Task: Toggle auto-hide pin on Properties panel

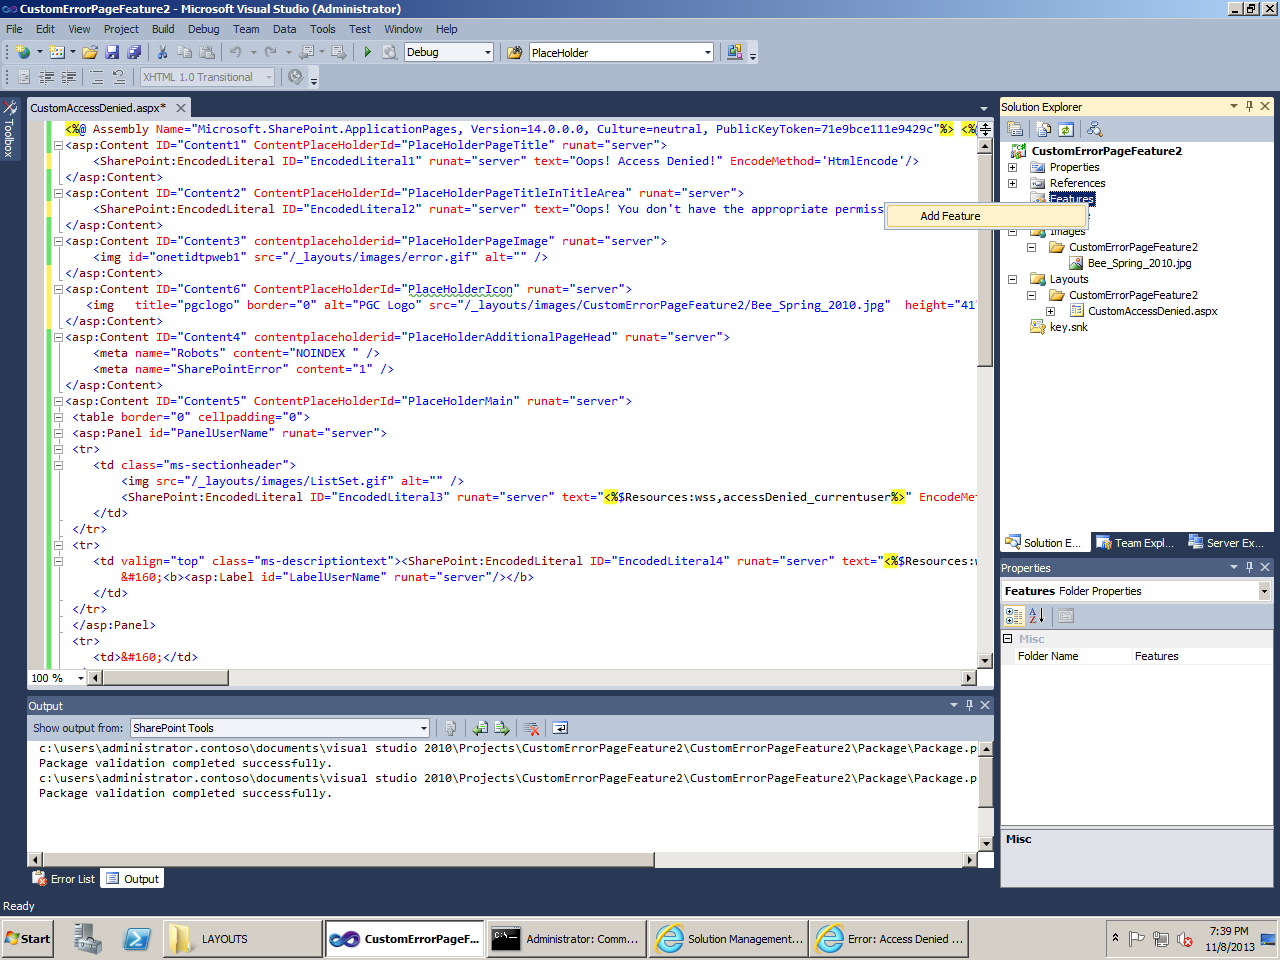Action: [x=1249, y=567]
